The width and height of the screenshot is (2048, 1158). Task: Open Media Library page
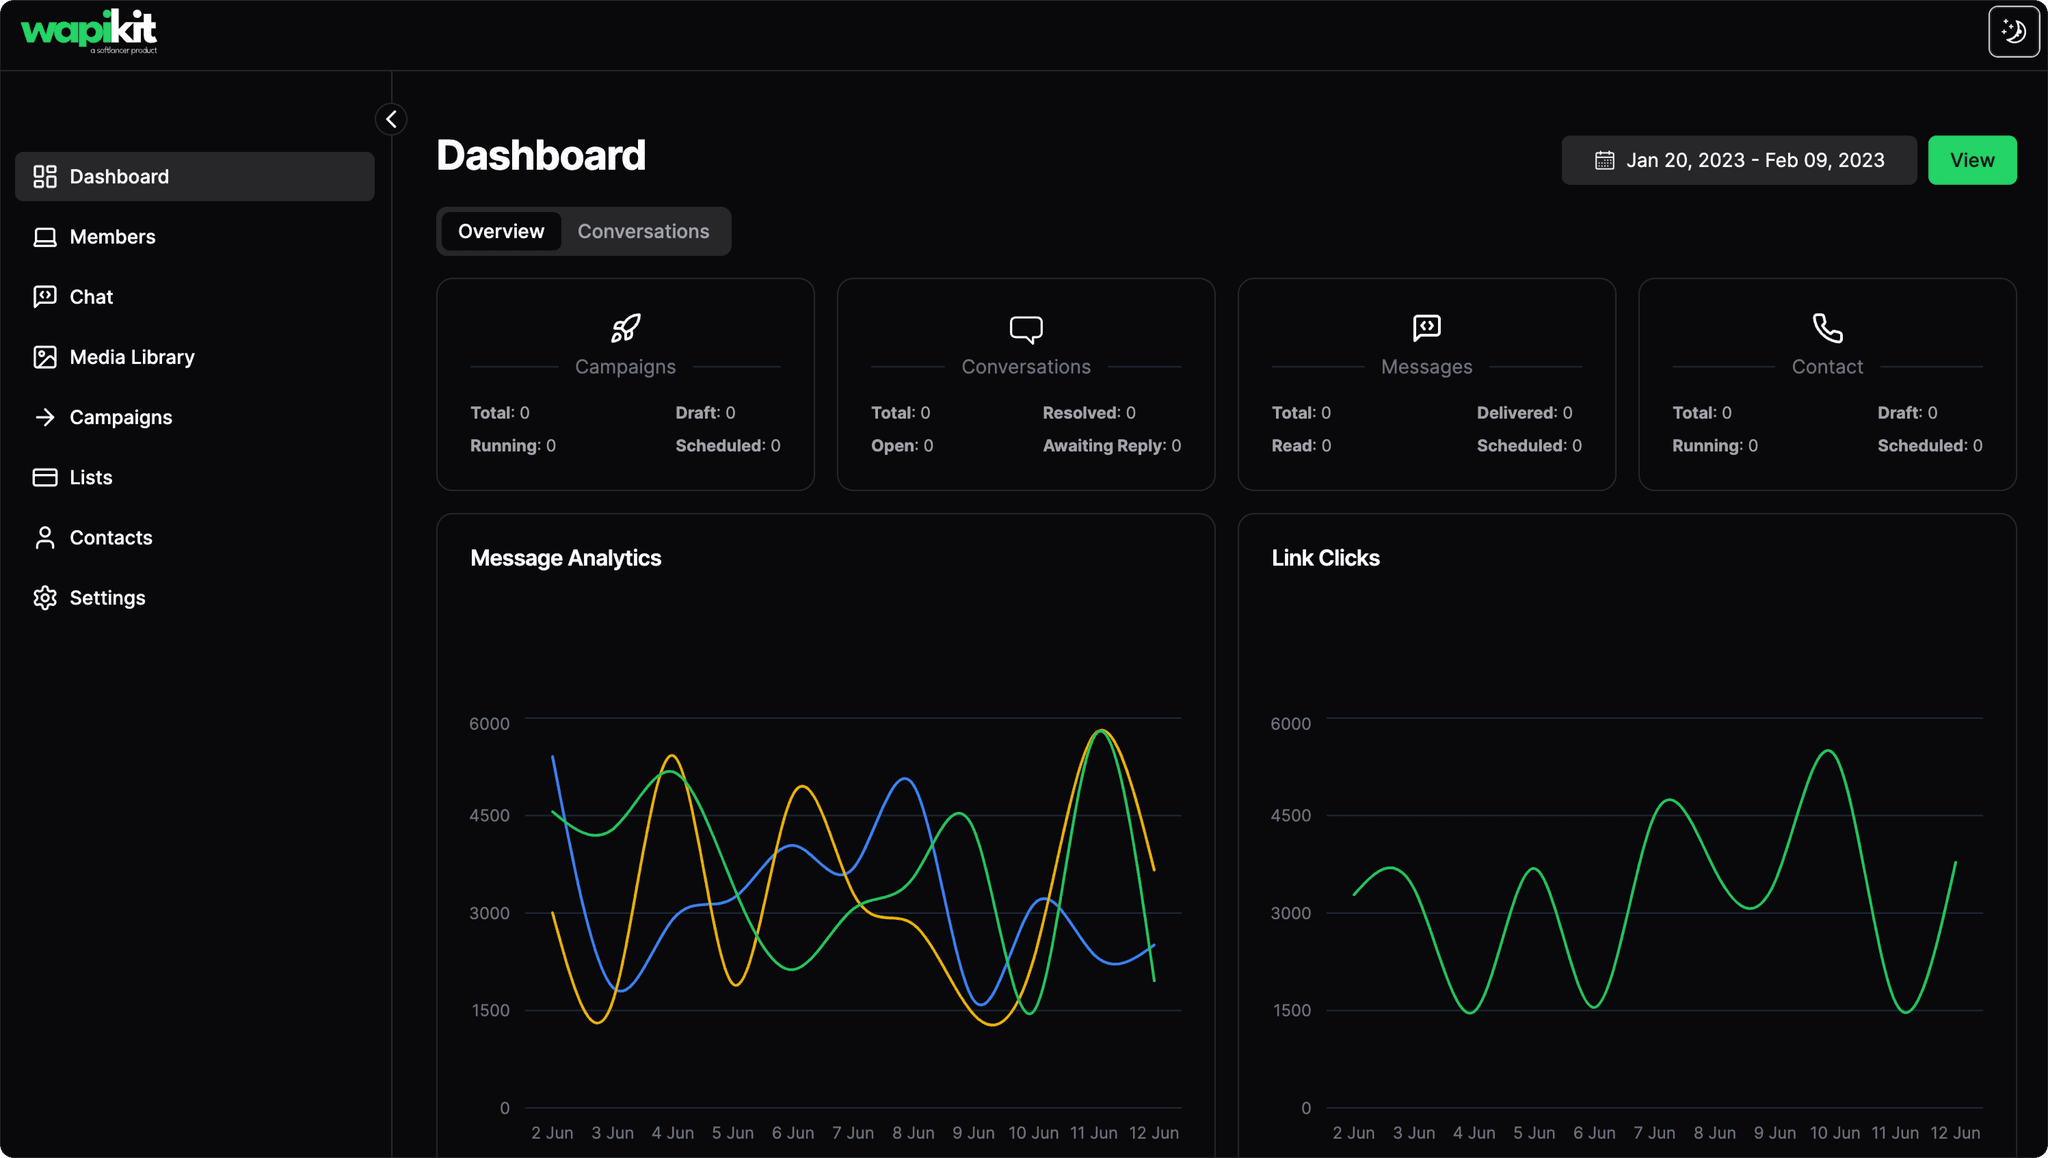point(195,357)
